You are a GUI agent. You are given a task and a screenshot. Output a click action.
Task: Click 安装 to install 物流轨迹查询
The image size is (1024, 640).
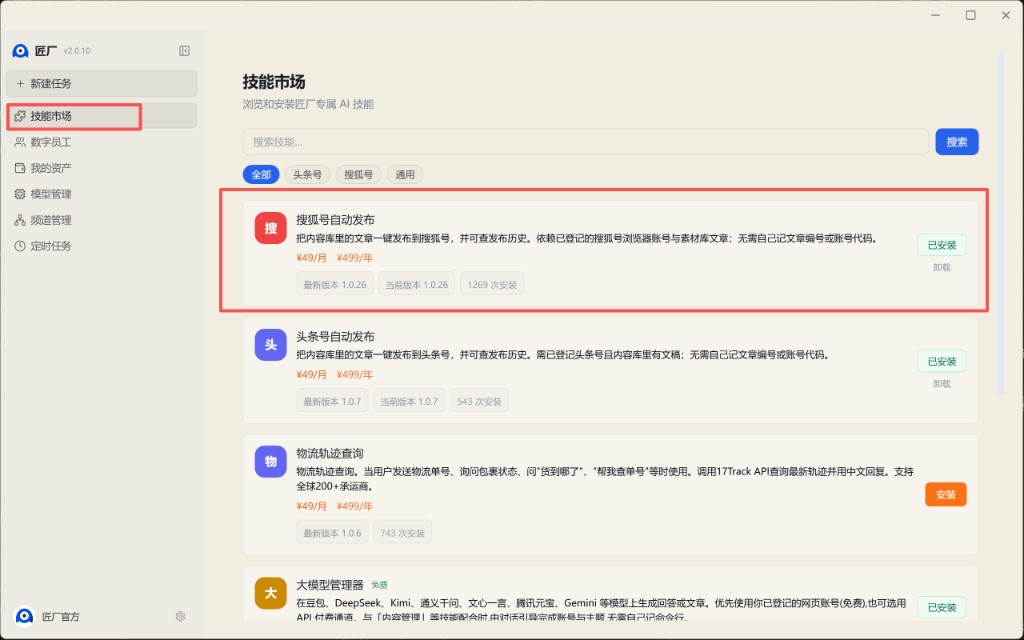point(945,494)
